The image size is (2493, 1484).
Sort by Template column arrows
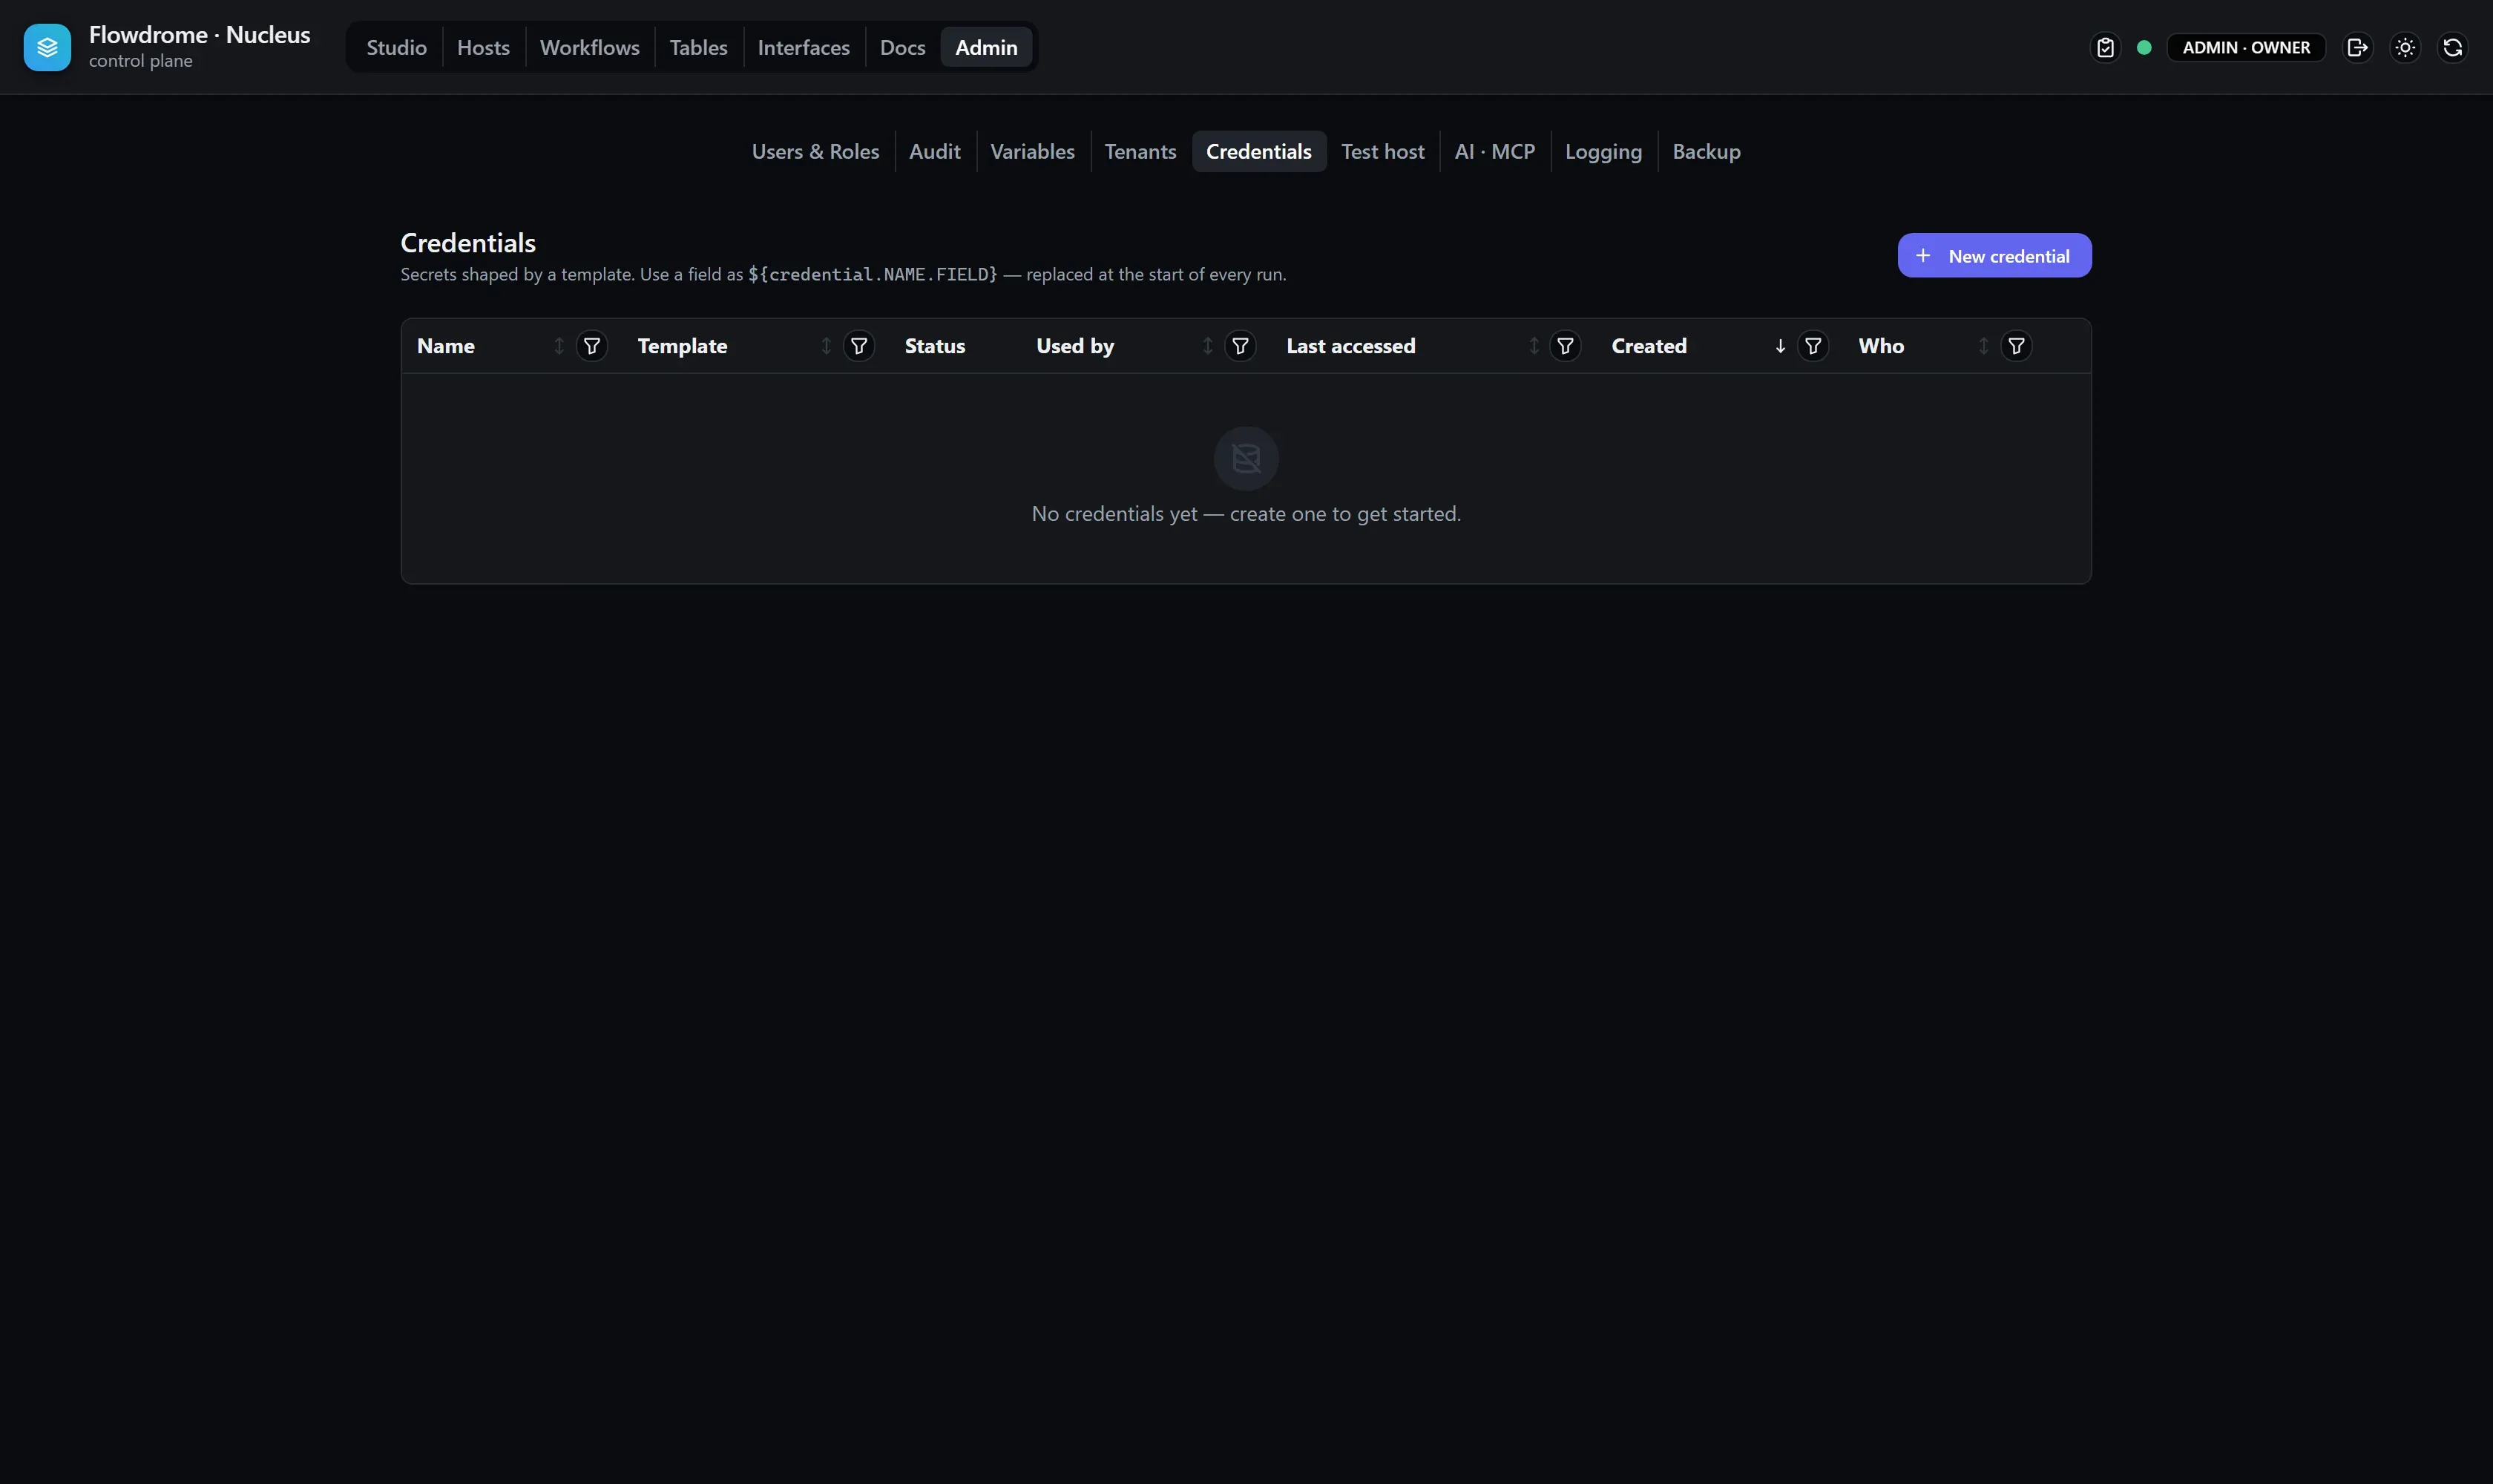(x=826, y=346)
